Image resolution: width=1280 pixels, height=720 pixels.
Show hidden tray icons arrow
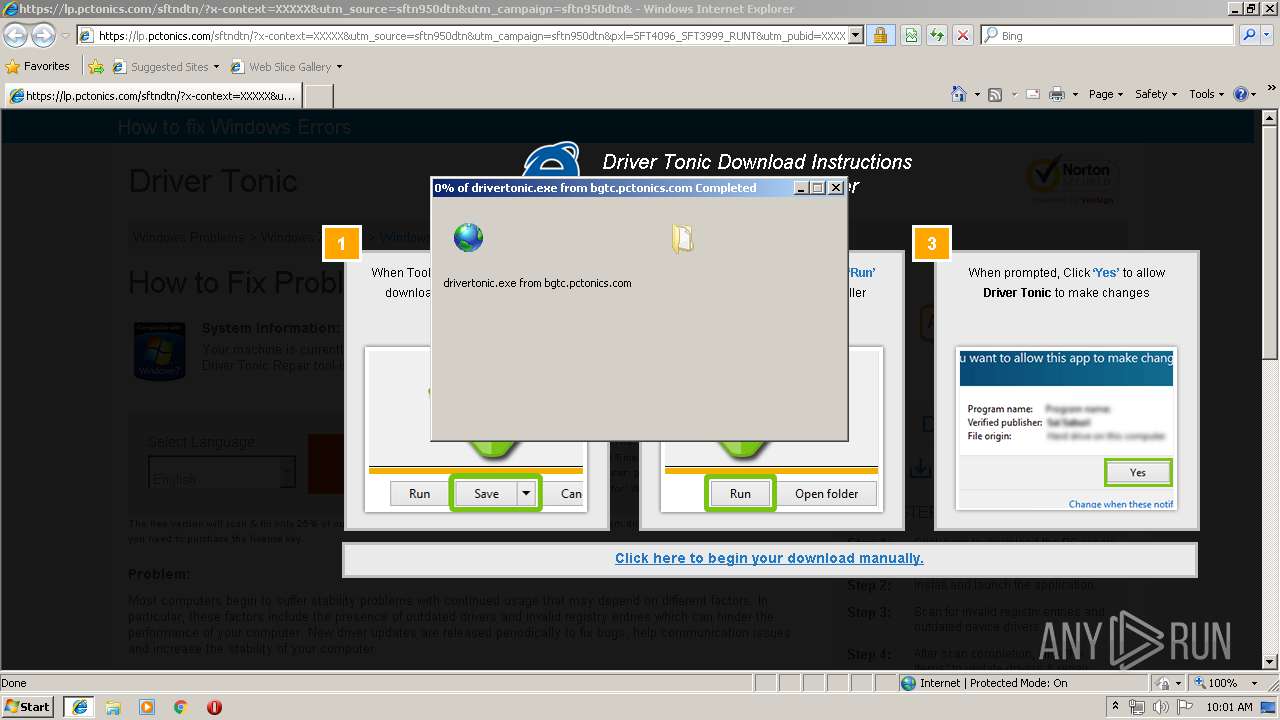point(1116,707)
